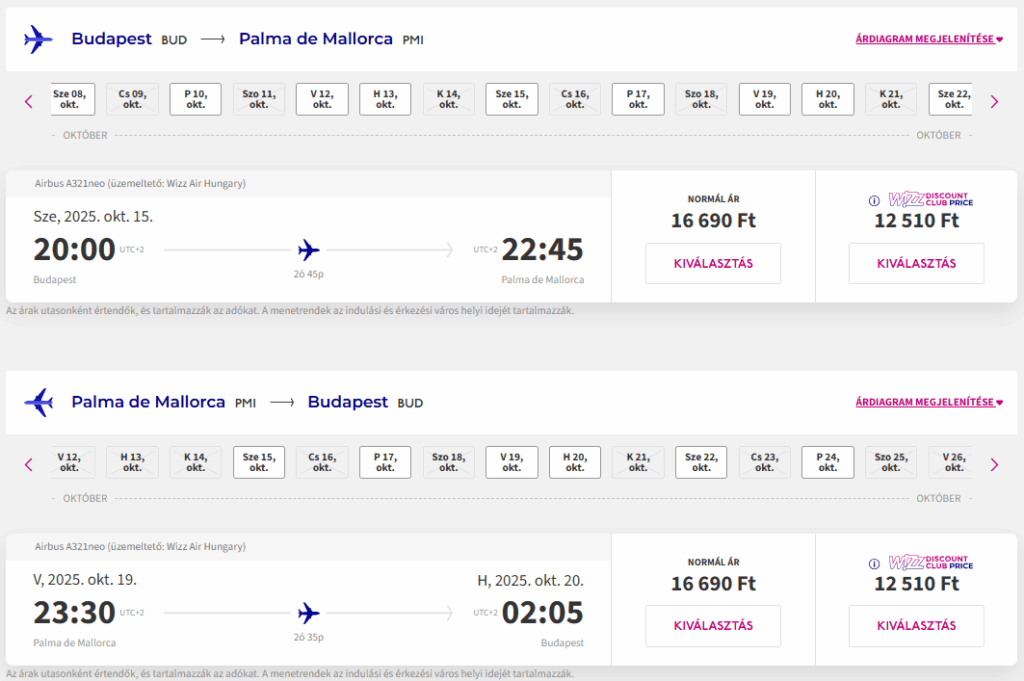Select outbound date H 13, okt.
This screenshot has height=681, width=1024.
tap(385, 99)
